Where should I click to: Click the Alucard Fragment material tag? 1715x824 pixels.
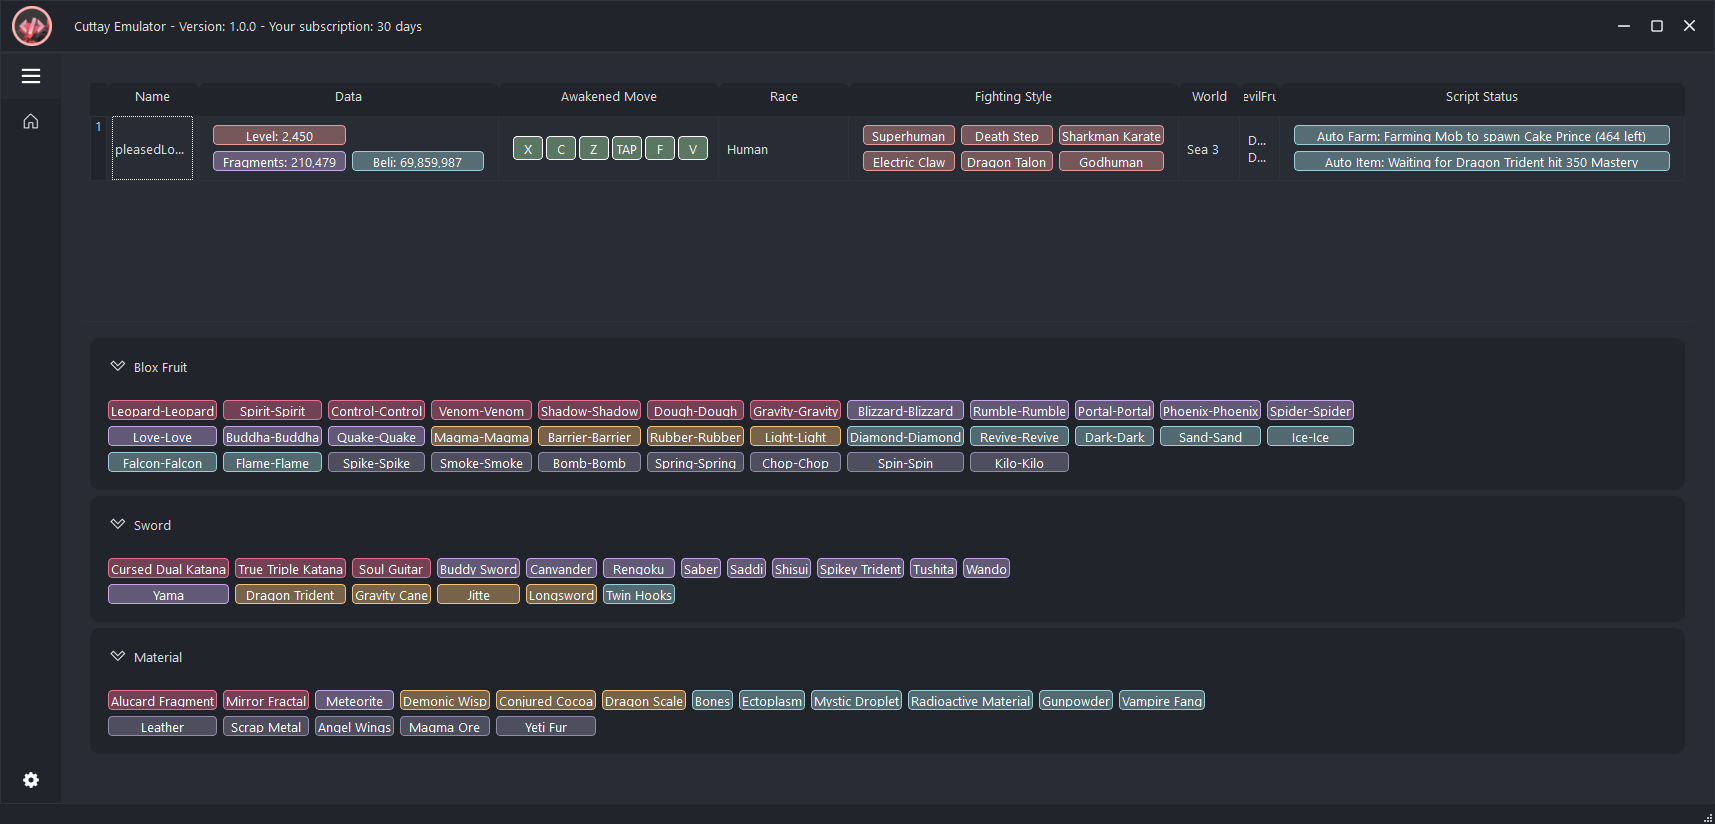[162, 701]
